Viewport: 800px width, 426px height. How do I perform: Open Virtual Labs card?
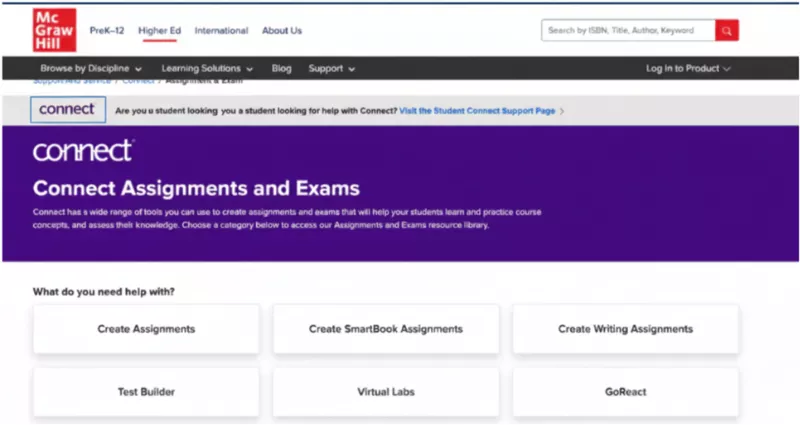pyautogui.click(x=386, y=392)
